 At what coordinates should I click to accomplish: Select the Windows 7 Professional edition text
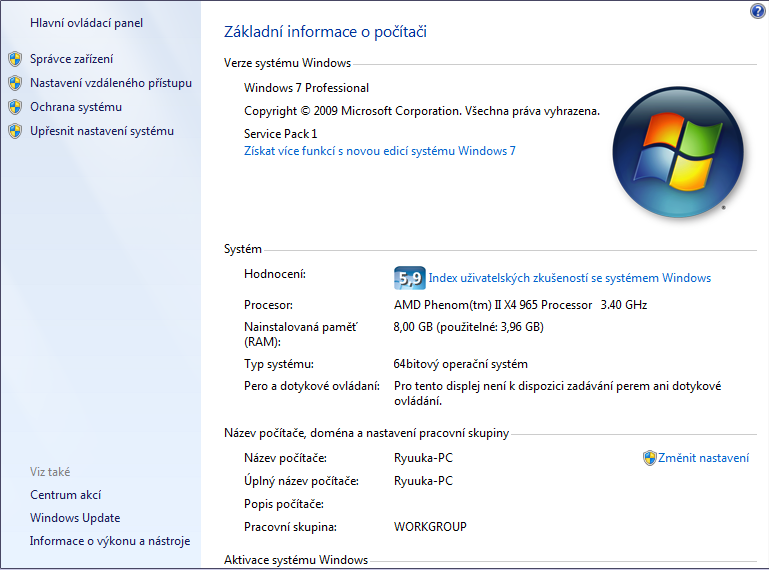[x=307, y=88]
